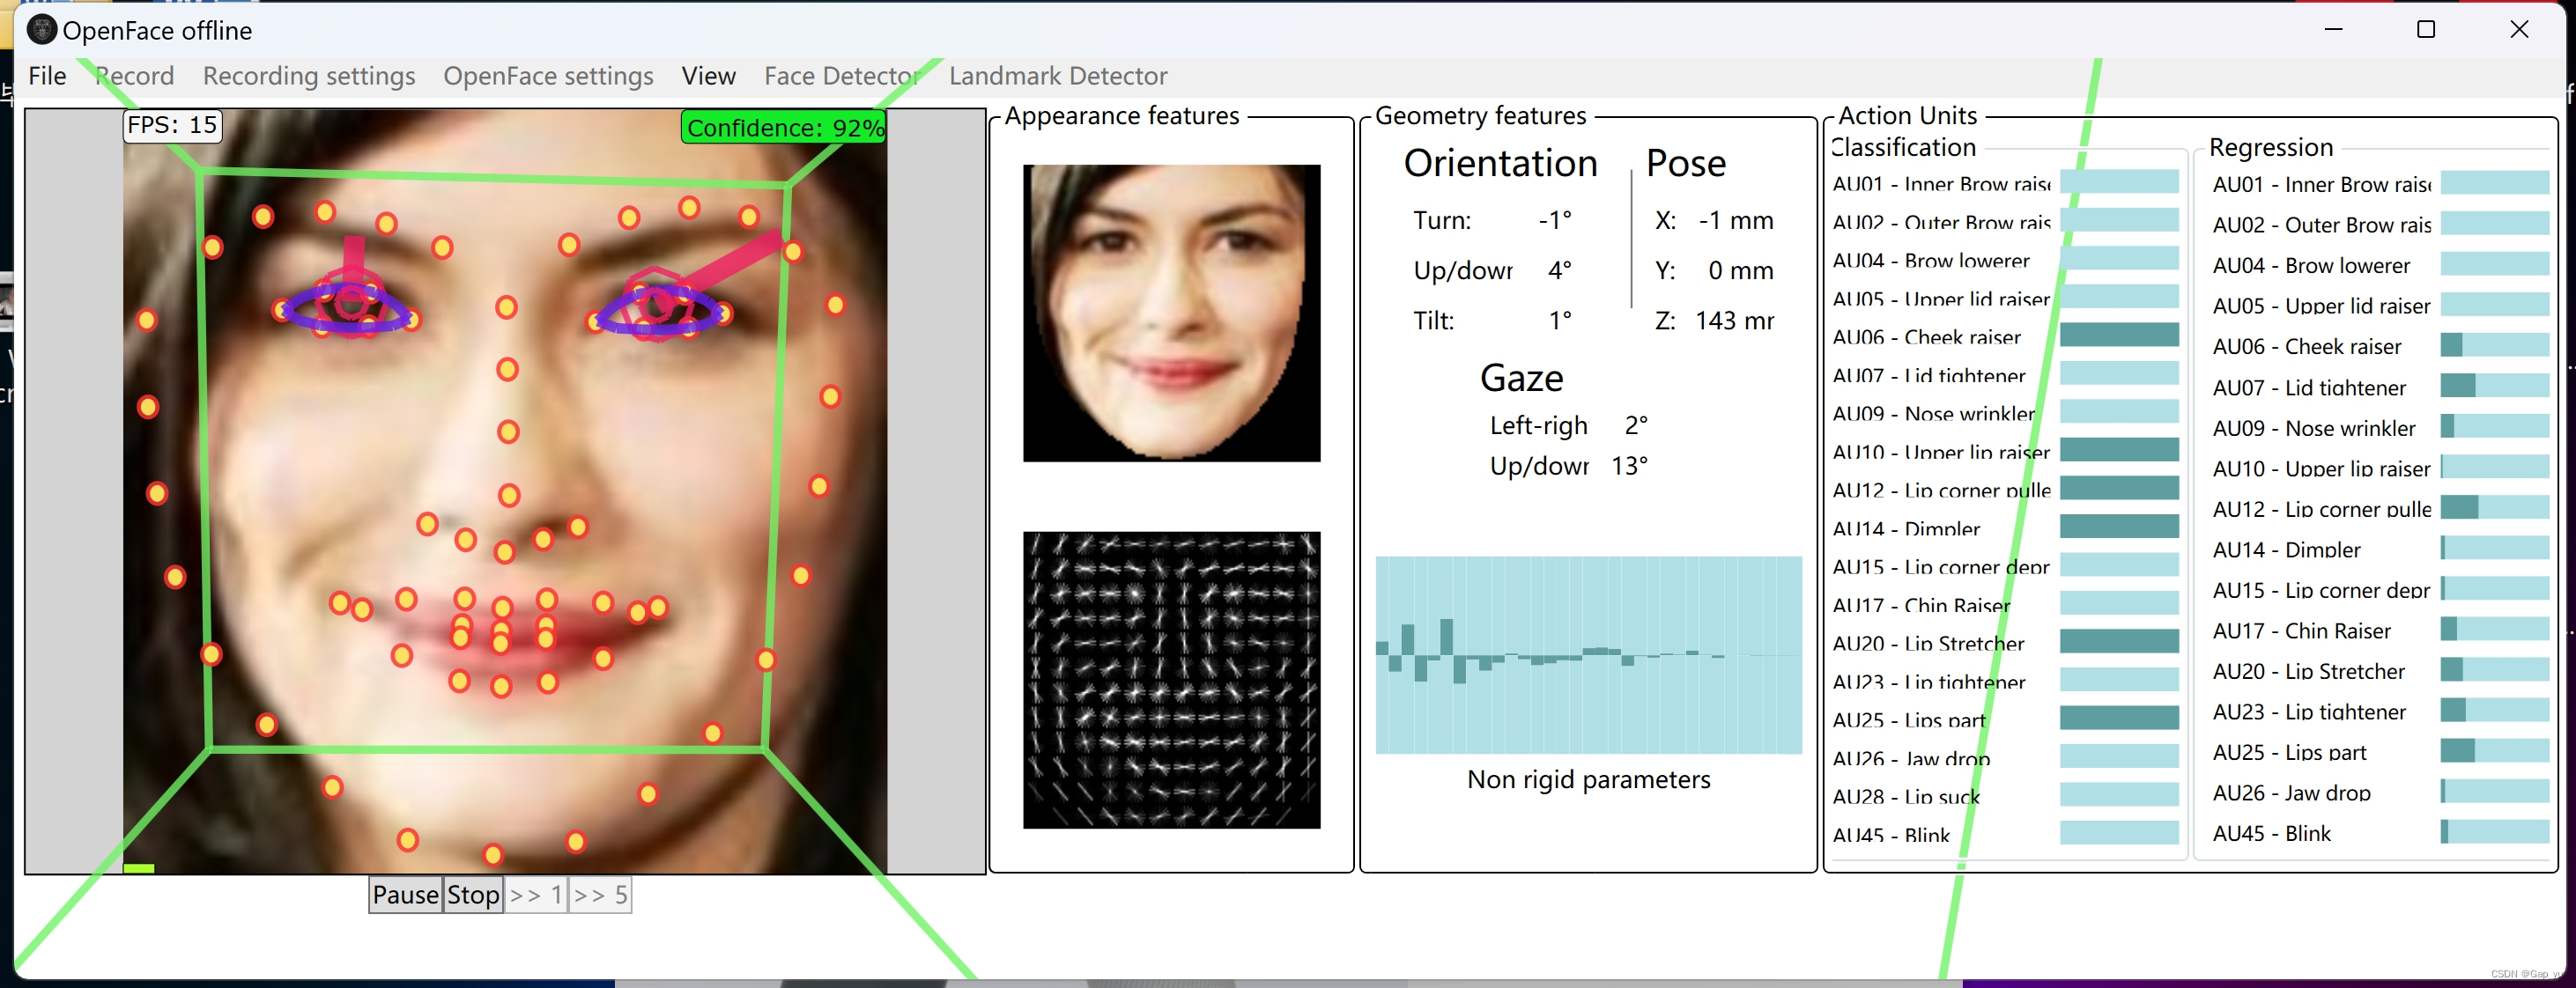Click the HOG descriptor visualization image
This screenshot has width=2576, height=988.
click(x=1171, y=679)
